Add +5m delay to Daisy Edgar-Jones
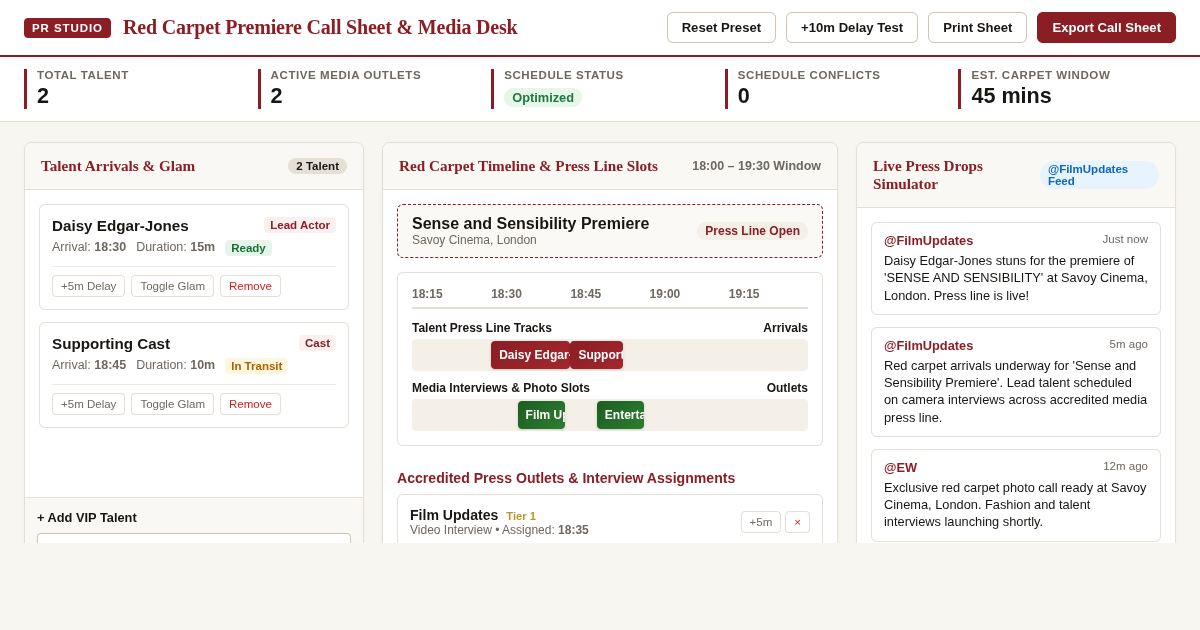This screenshot has width=1200, height=630. (x=88, y=286)
